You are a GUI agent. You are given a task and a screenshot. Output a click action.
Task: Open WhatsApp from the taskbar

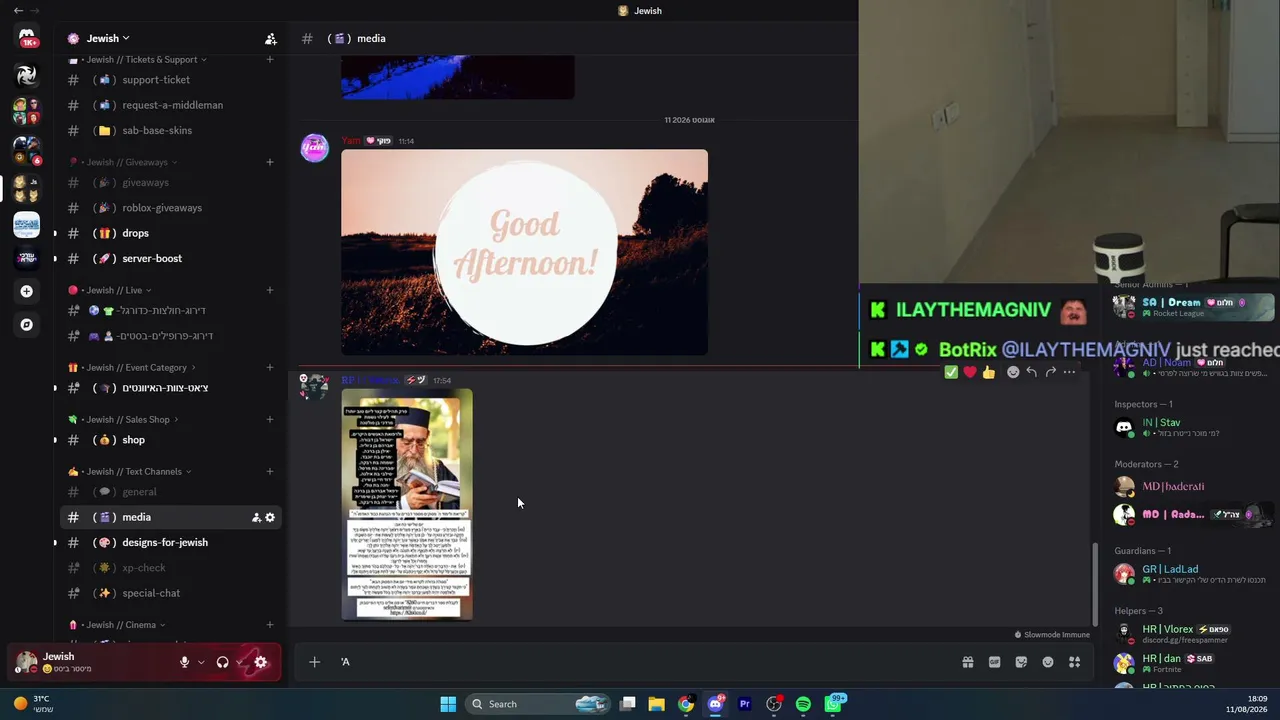pos(833,704)
